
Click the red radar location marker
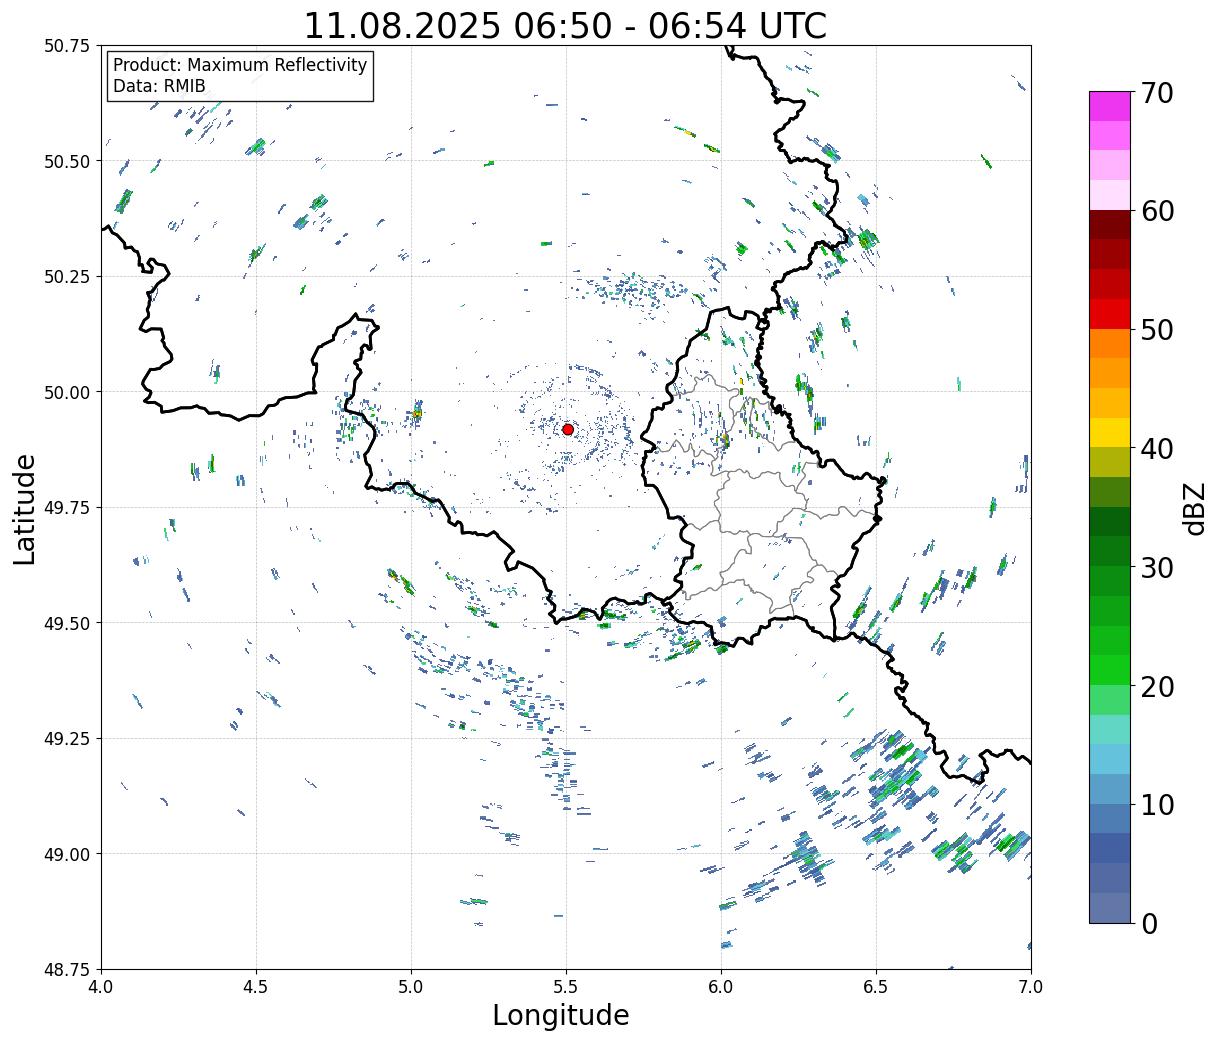567,429
